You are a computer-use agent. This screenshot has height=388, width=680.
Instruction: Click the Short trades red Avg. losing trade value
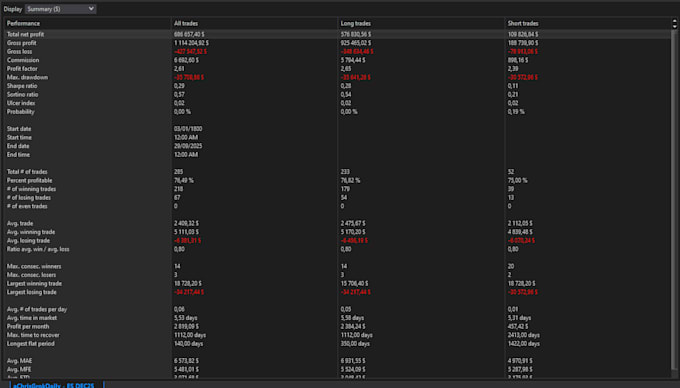[521, 241]
